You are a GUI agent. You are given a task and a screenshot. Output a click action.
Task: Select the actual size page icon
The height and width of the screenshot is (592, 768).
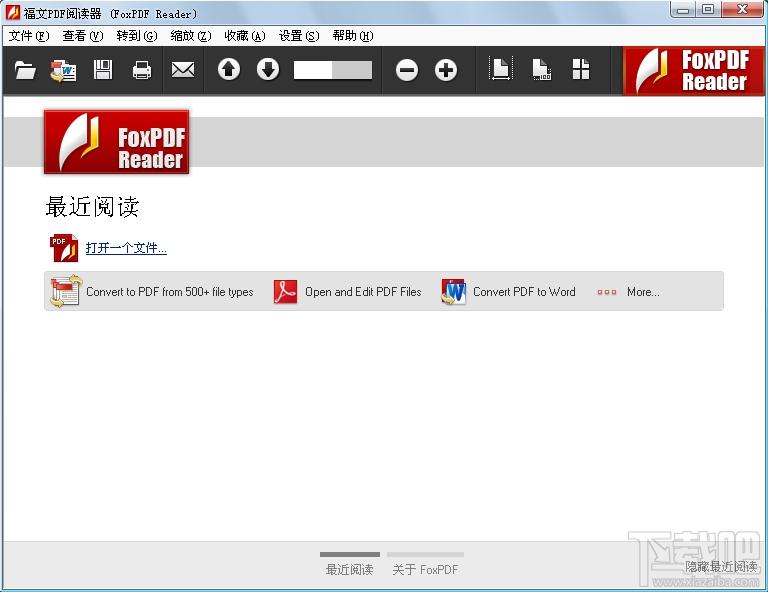[542, 70]
